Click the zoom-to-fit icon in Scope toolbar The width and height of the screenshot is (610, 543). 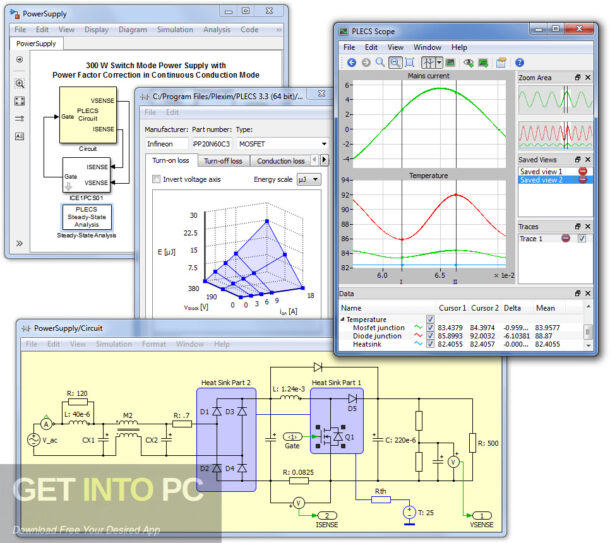[x=409, y=63]
